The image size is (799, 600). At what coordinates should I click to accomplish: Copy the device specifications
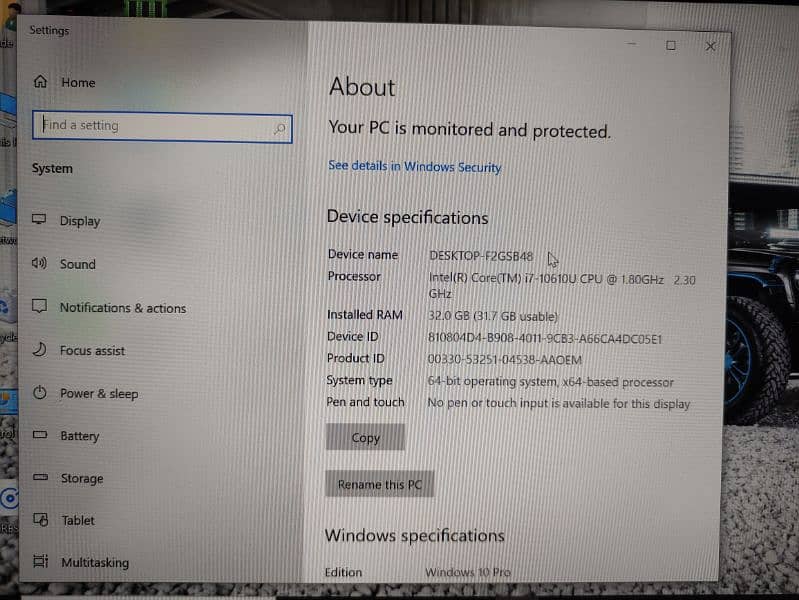pyautogui.click(x=365, y=437)
